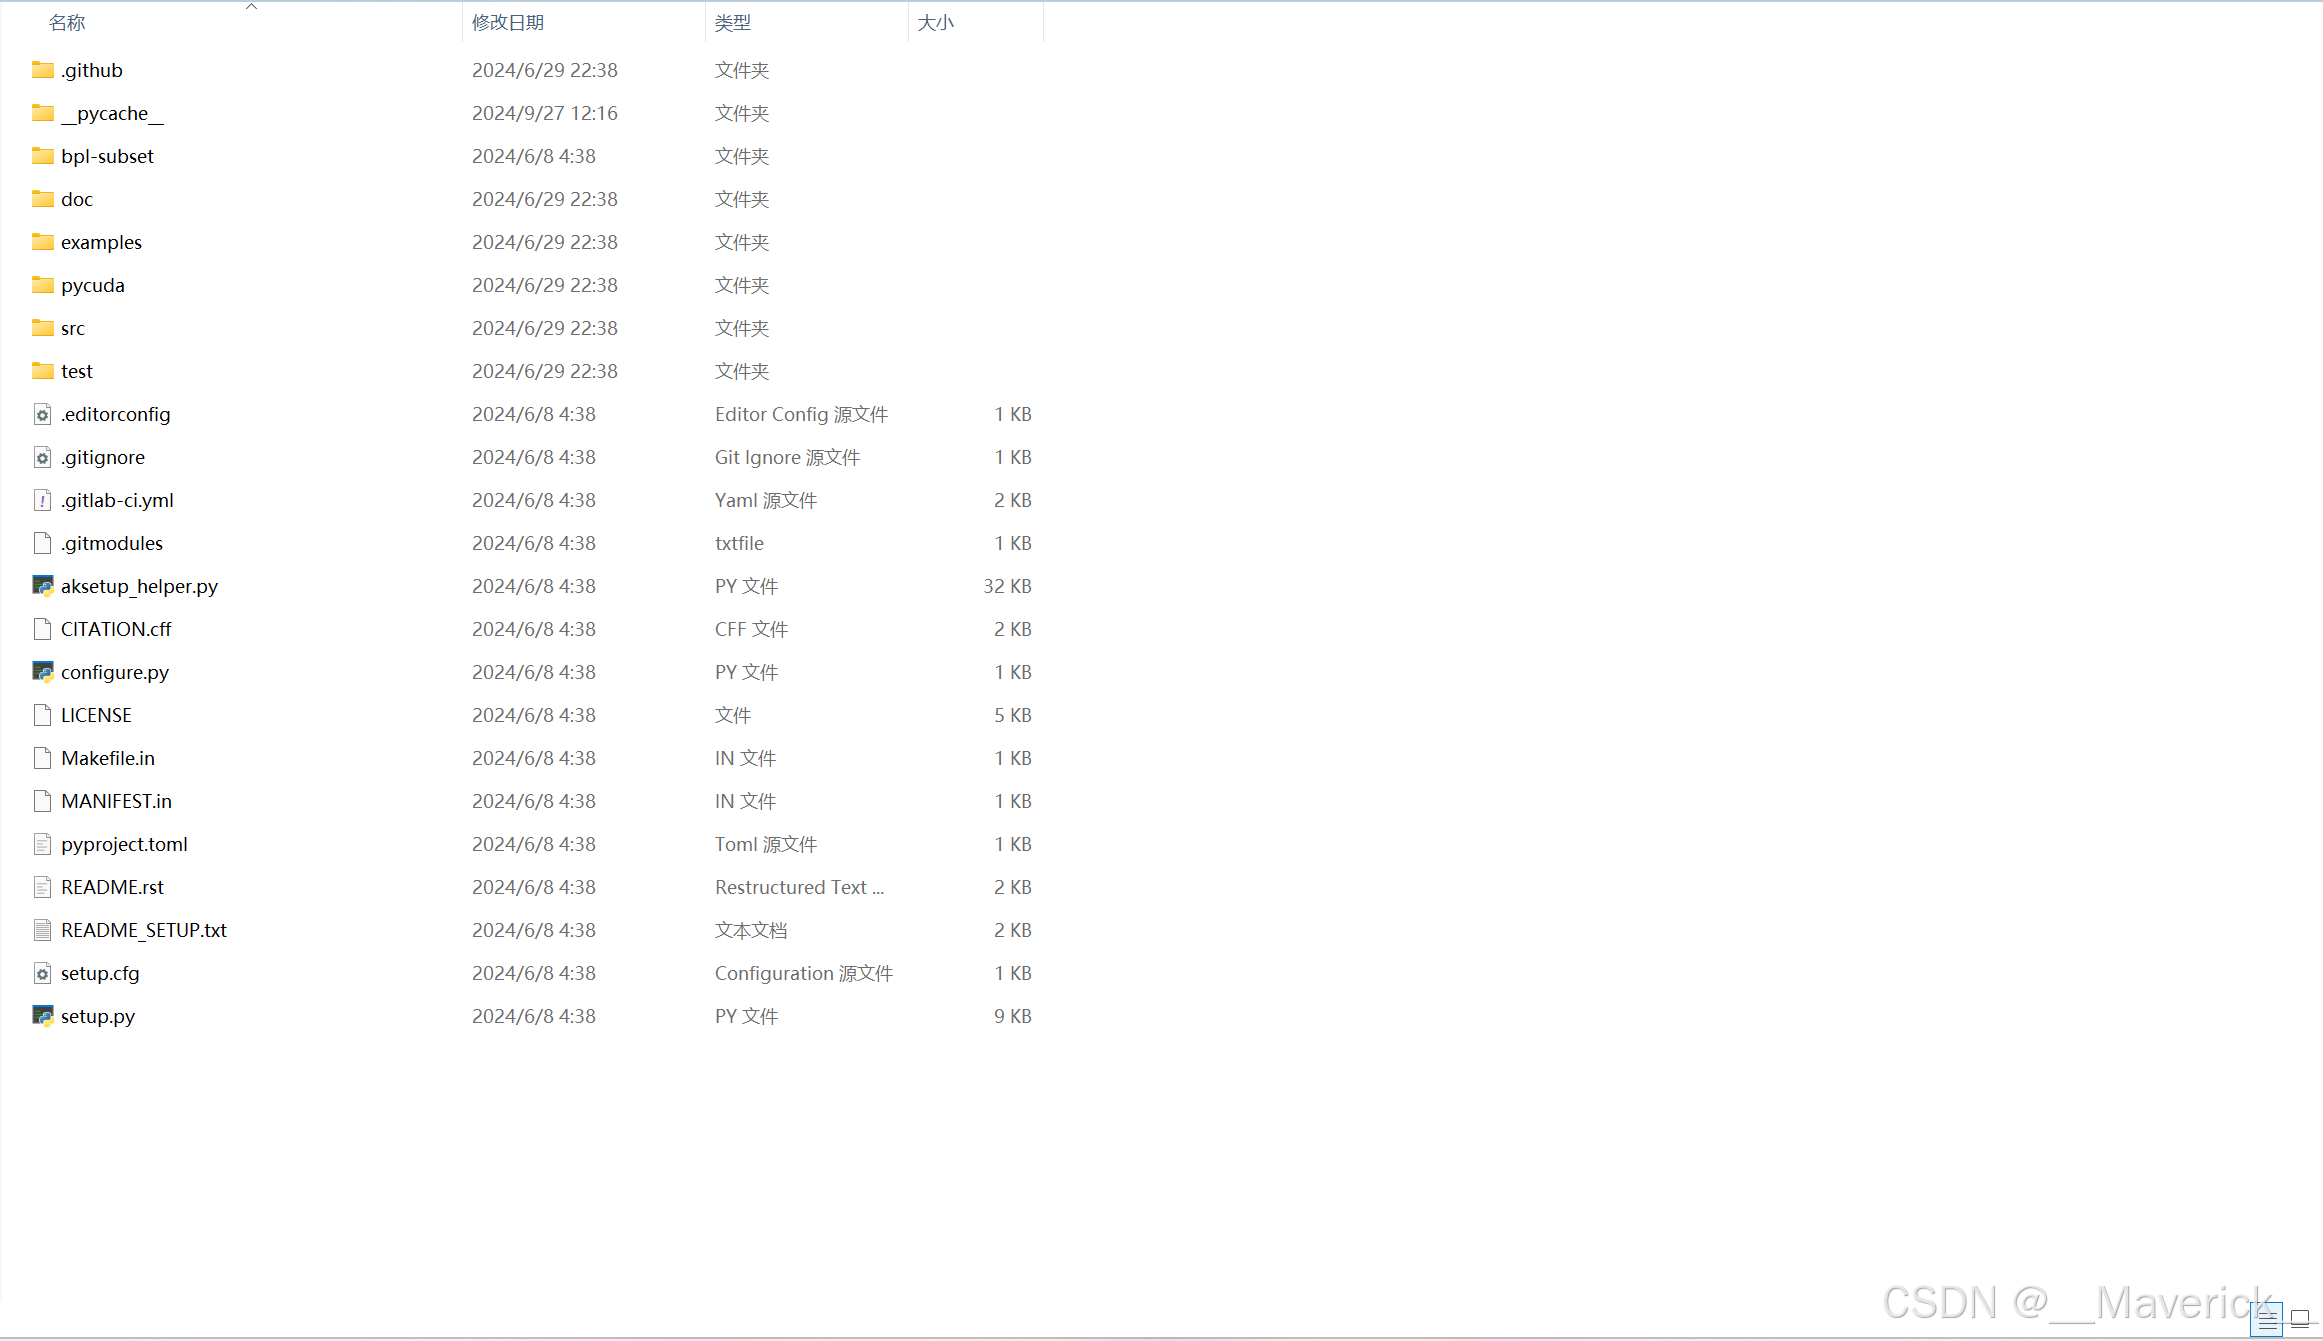Click the .gitlab-ci.yml file icon
Image resolution: width=2323 pixels, height=1341 pixels.
click(x=42, y=500)
